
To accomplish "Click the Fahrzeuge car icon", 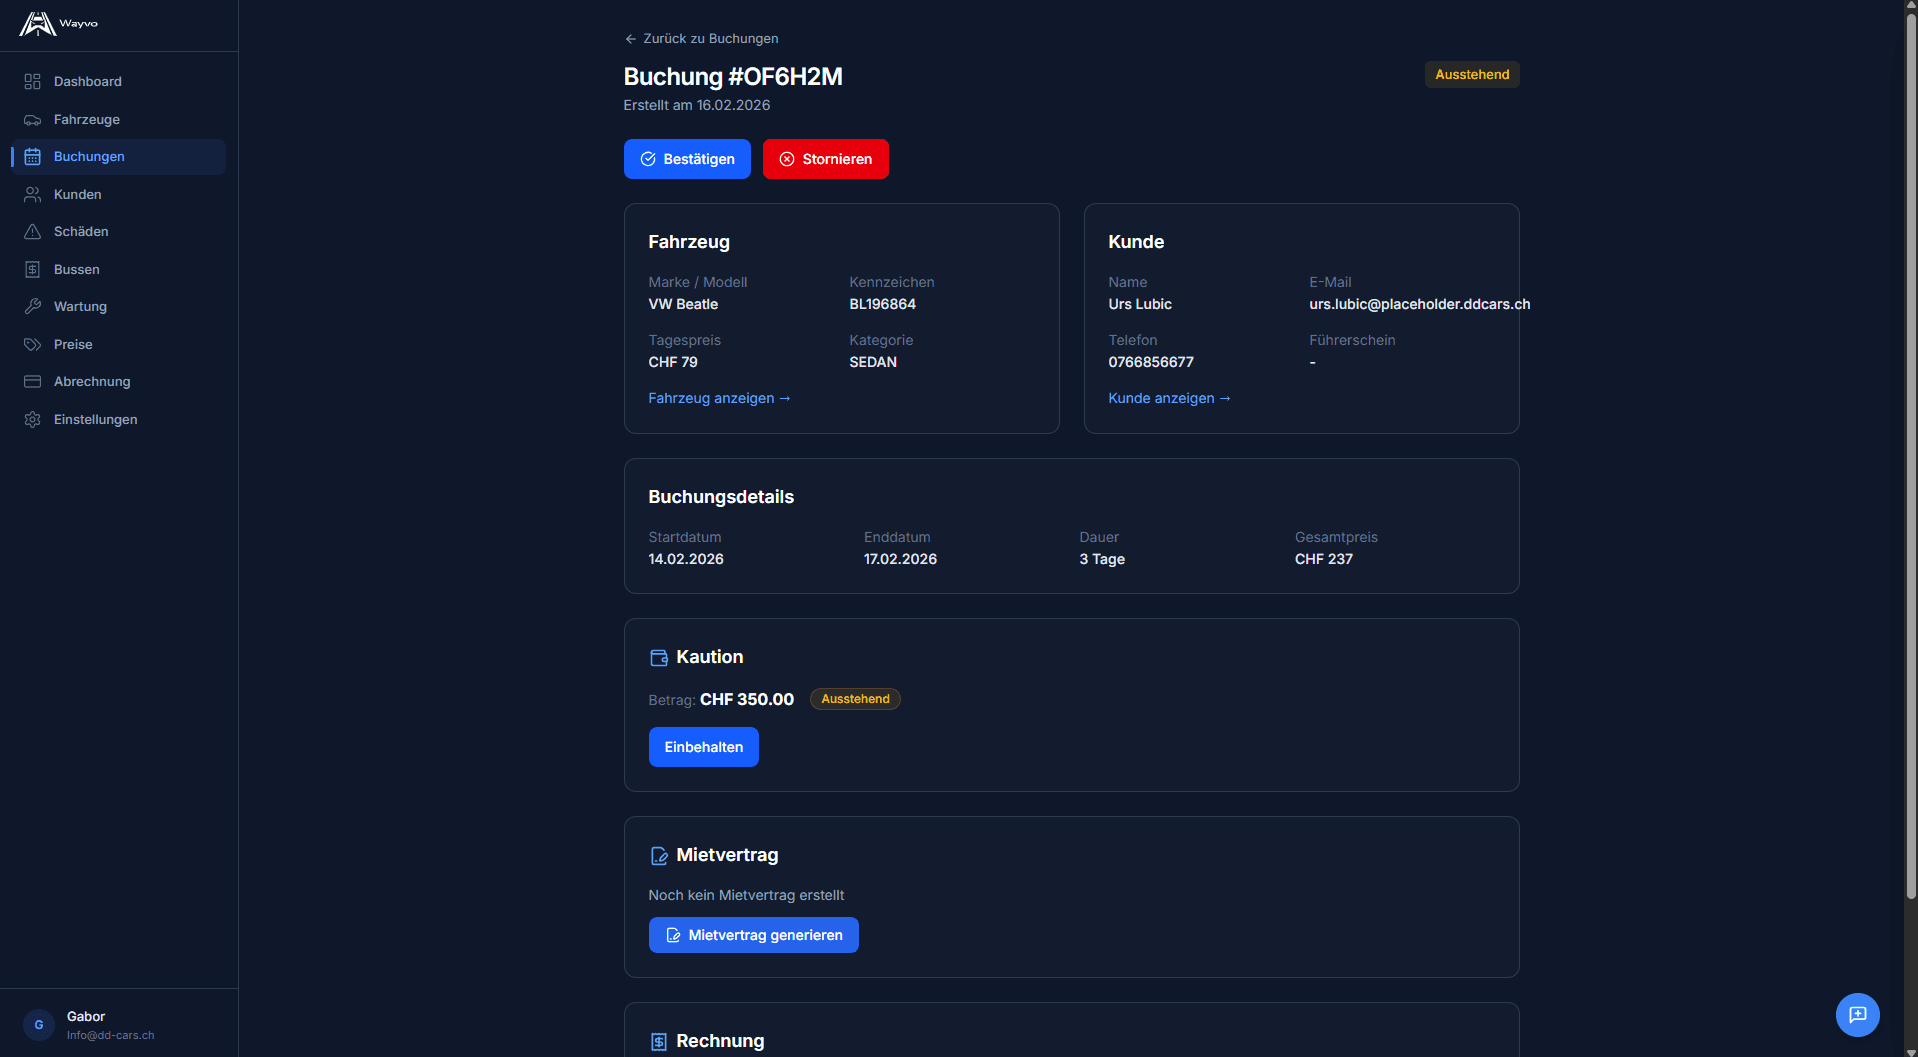I will (33, 120).
